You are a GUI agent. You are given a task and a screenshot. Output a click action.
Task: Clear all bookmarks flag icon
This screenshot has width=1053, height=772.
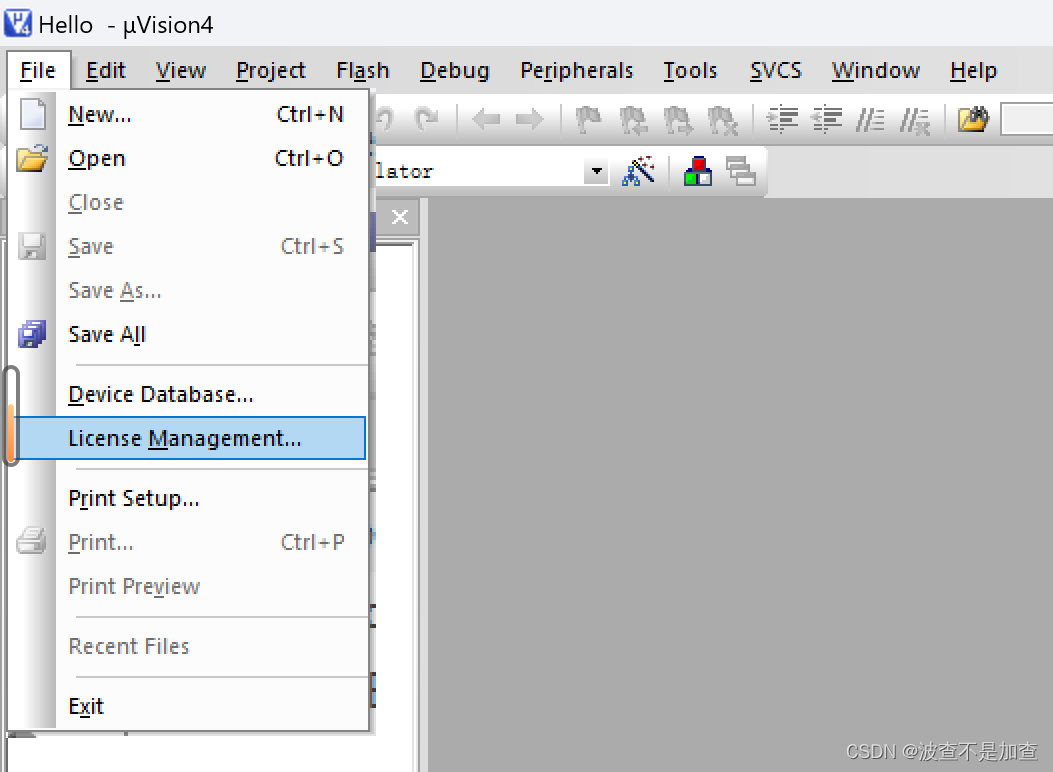click(x=722, y=120)
